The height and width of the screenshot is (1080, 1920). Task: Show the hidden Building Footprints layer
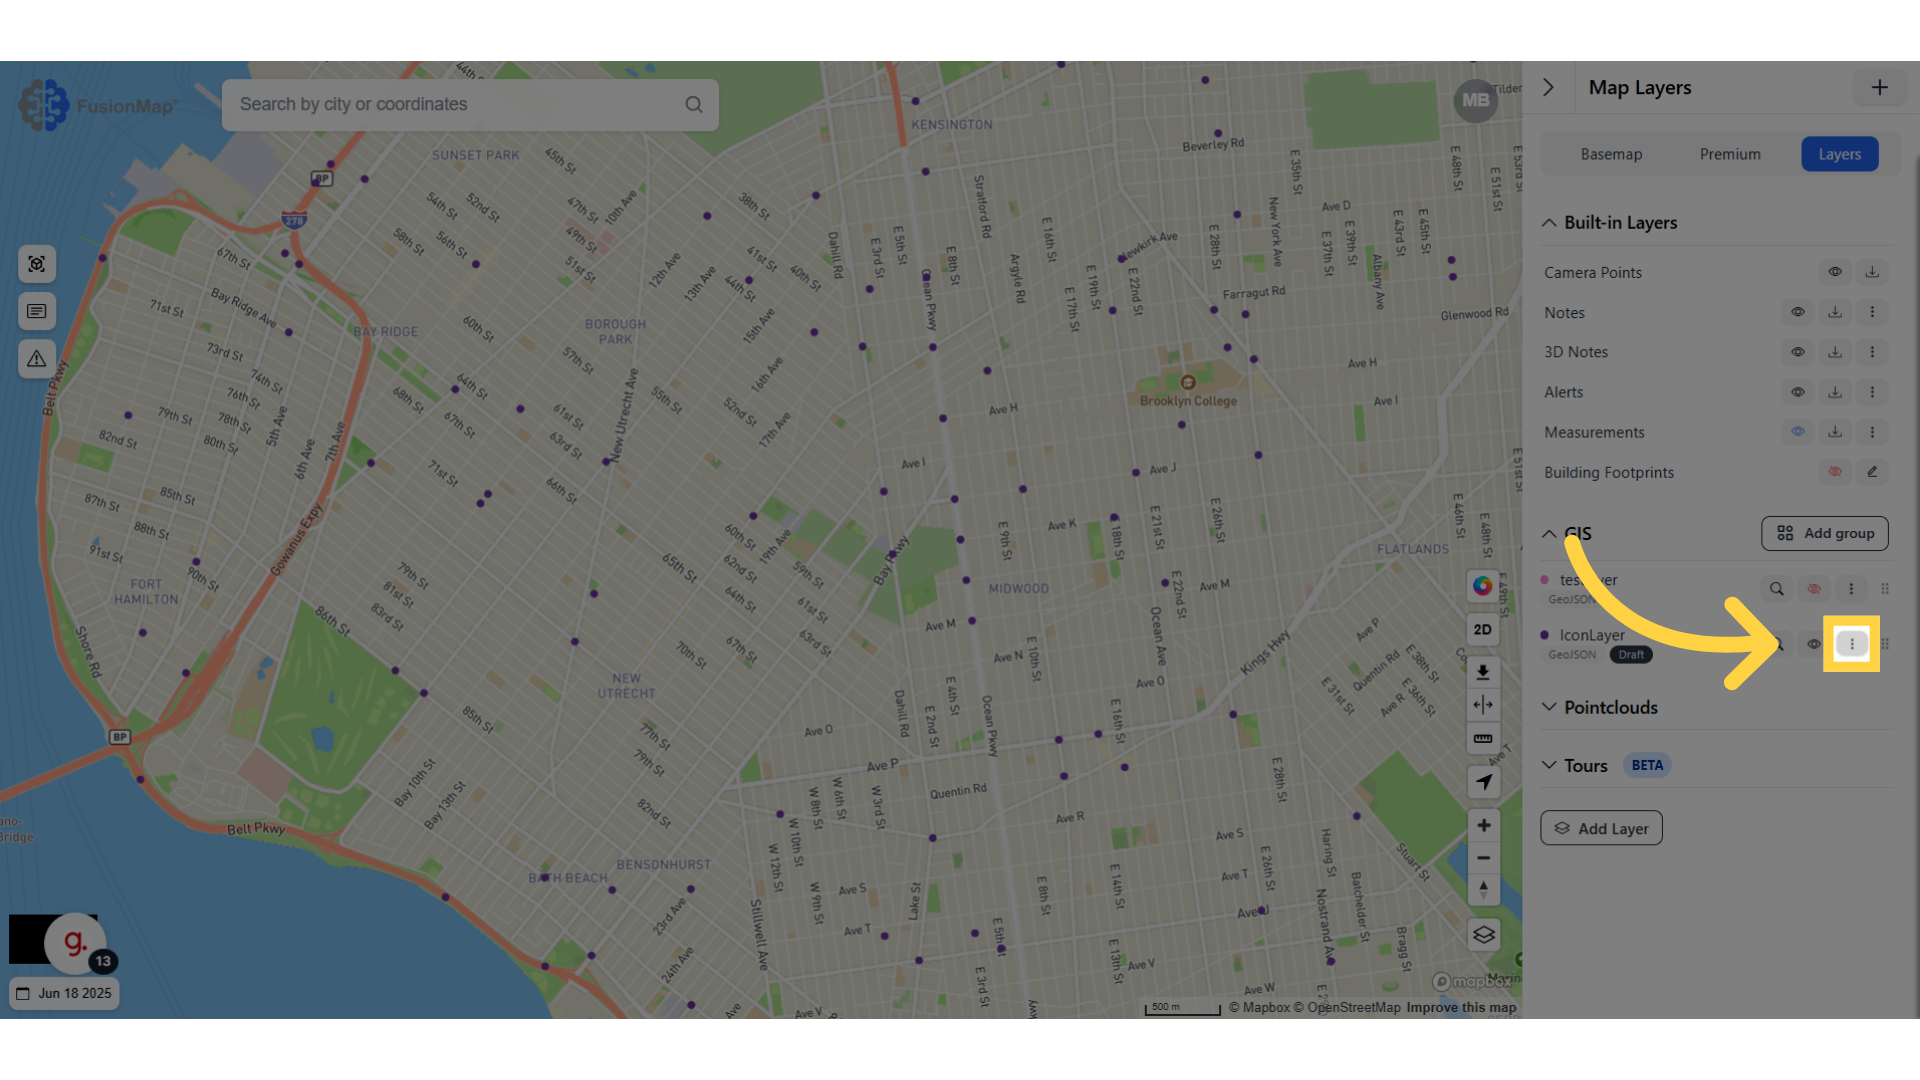pyautogui.click(x=1835, y=472)
